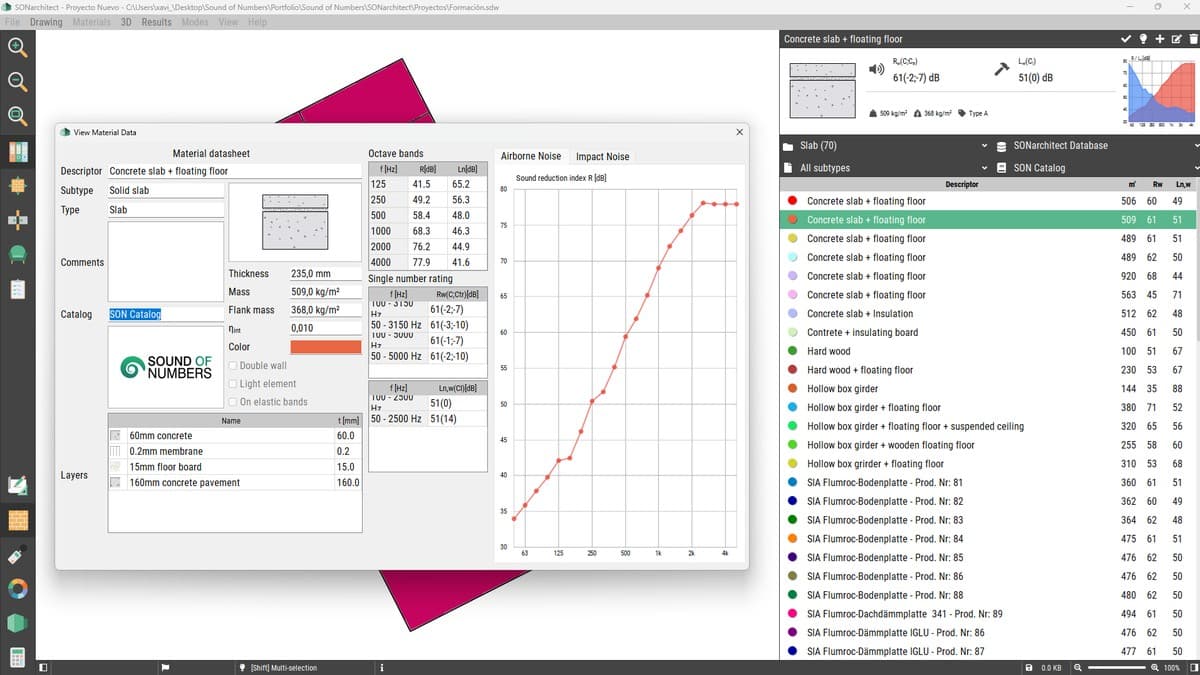Toggle the On elastic bands checkbox
Image resolution: width=1200 pixels, height=675 pixels.
tap(232, 402)
